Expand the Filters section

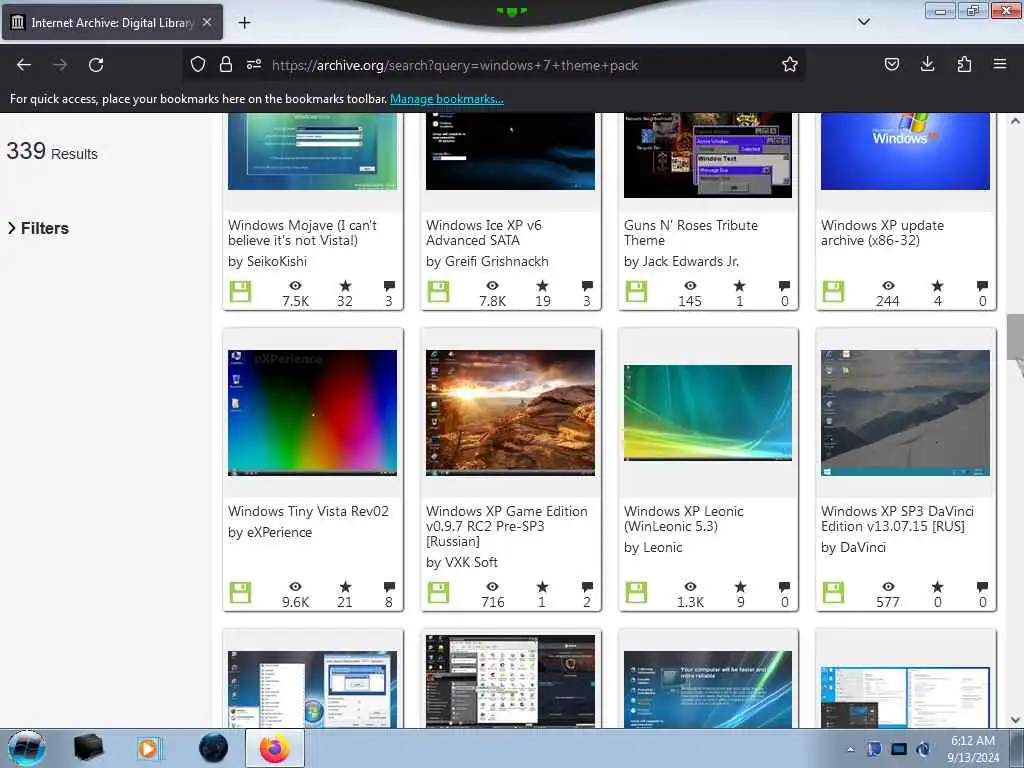(38, 228)
